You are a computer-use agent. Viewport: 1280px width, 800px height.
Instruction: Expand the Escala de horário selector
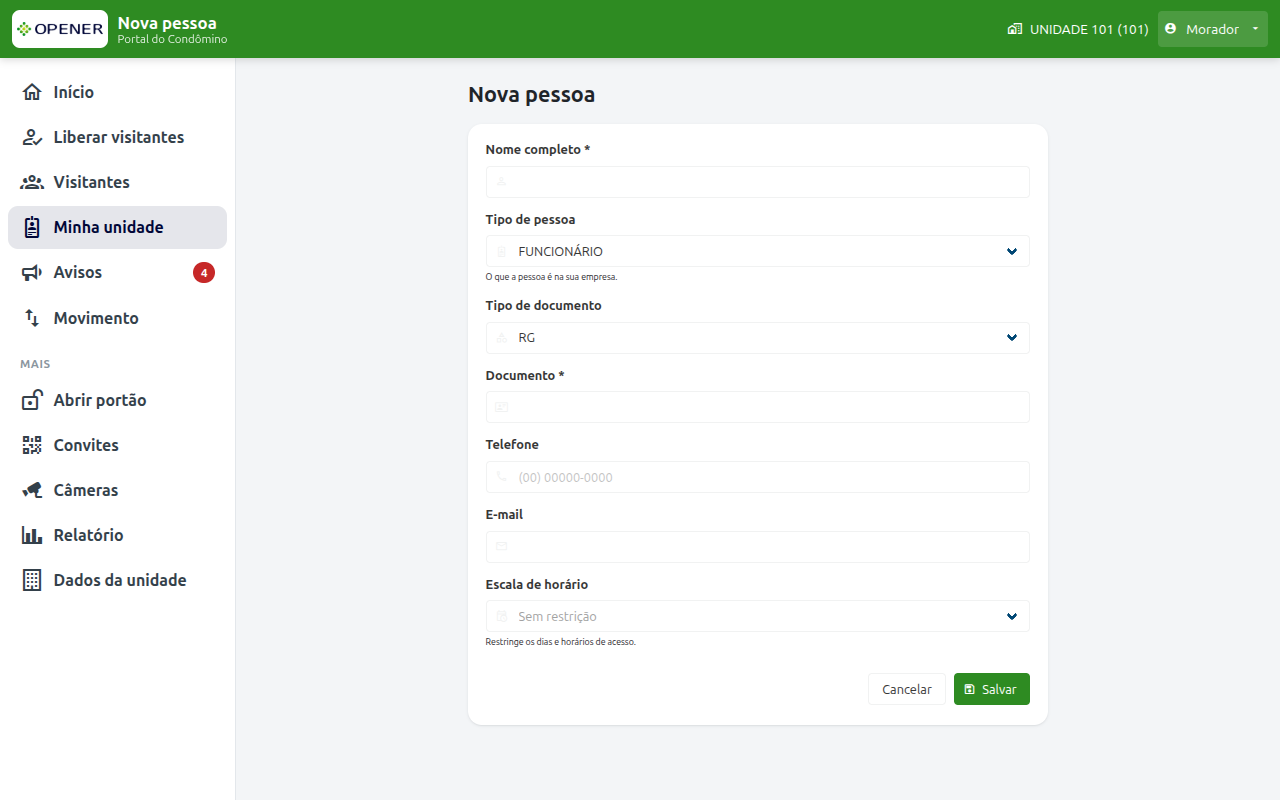click(x=758, y=616)
